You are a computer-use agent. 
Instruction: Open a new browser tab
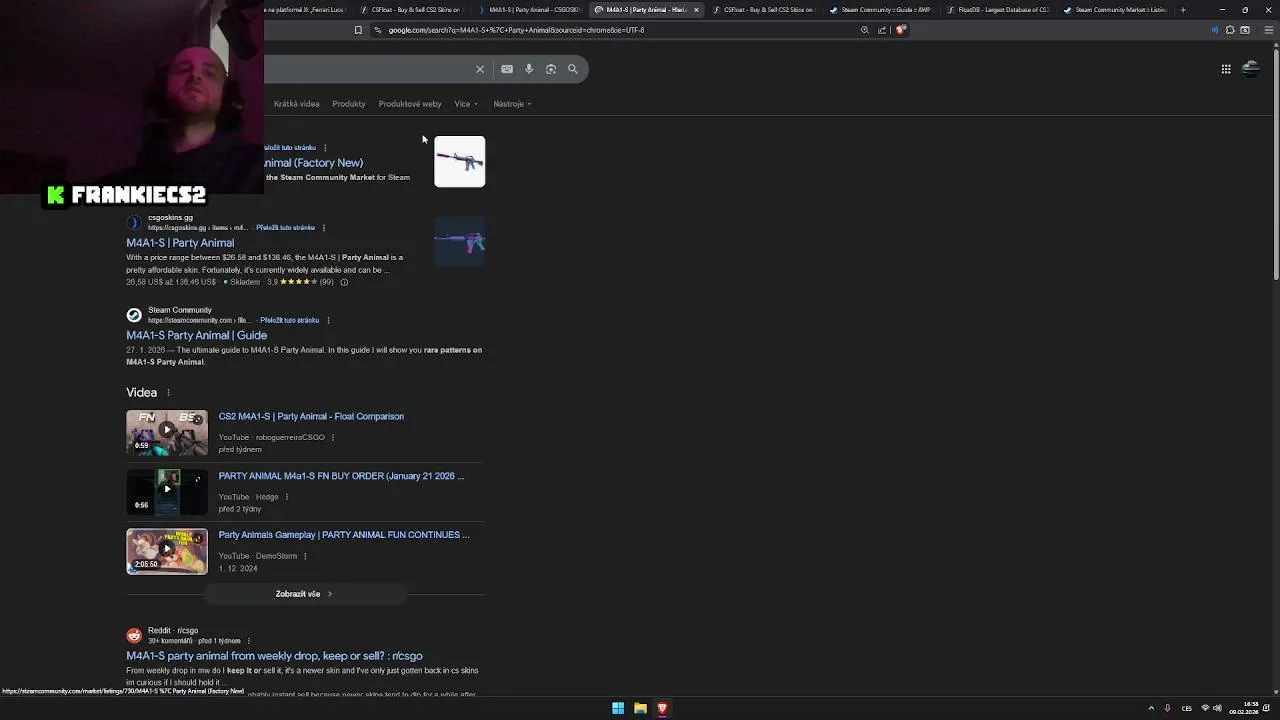coord(1183,10)
